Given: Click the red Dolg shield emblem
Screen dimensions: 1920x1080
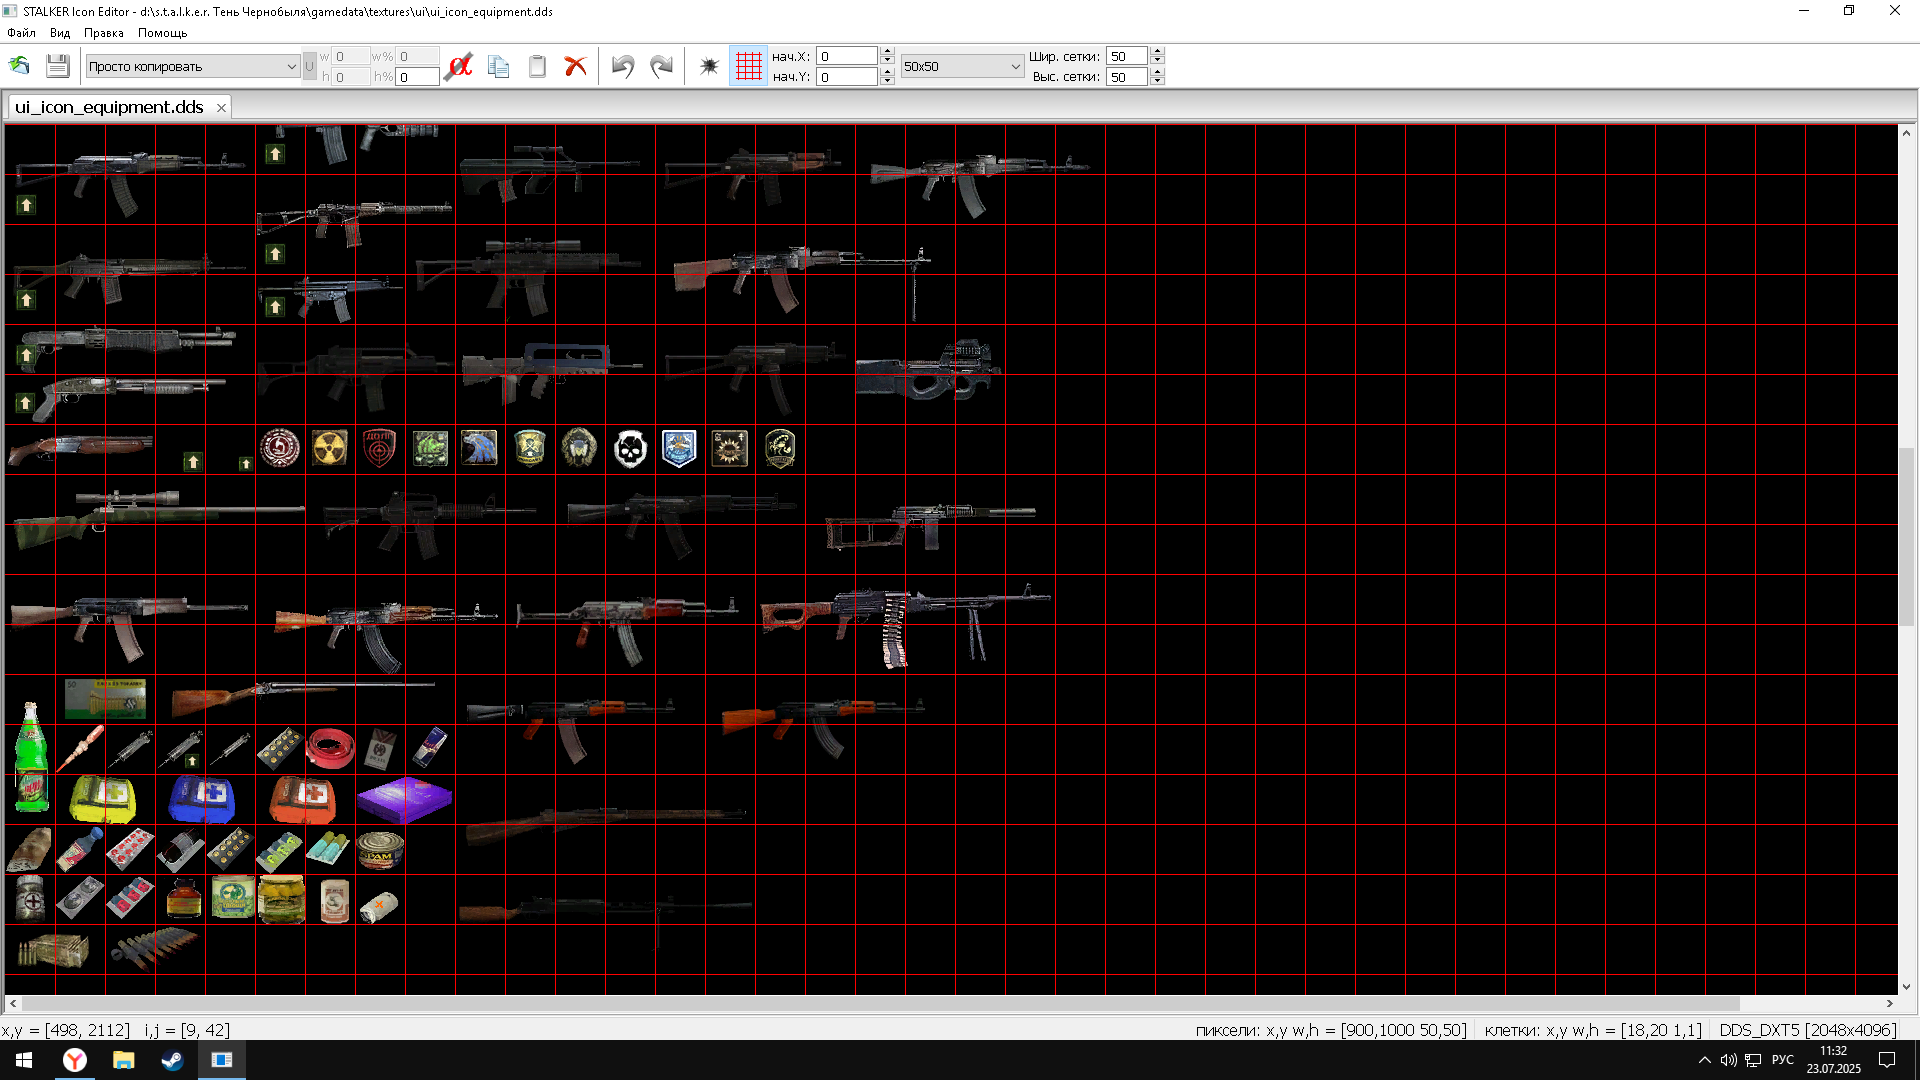Looking at the screenshot, I should click(x=379, y=448).
